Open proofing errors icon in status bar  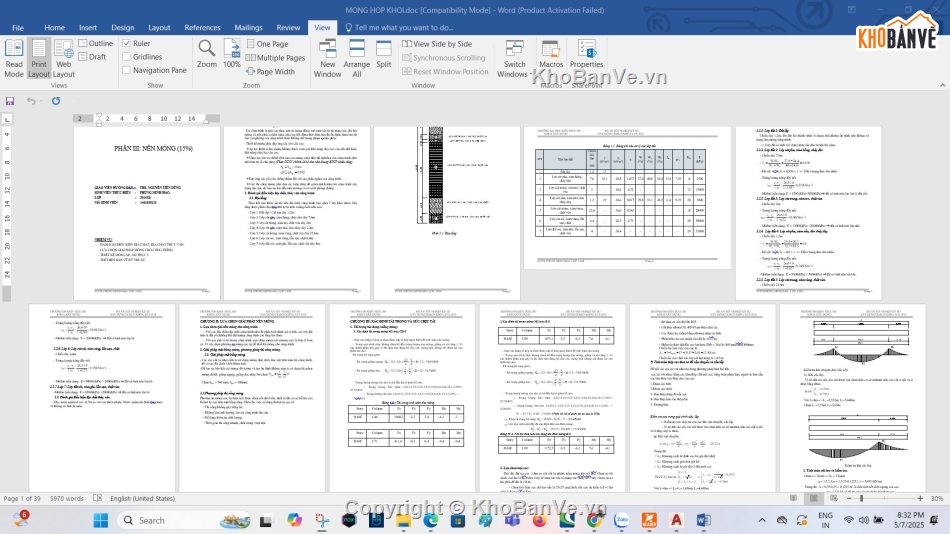pos(98,498)
